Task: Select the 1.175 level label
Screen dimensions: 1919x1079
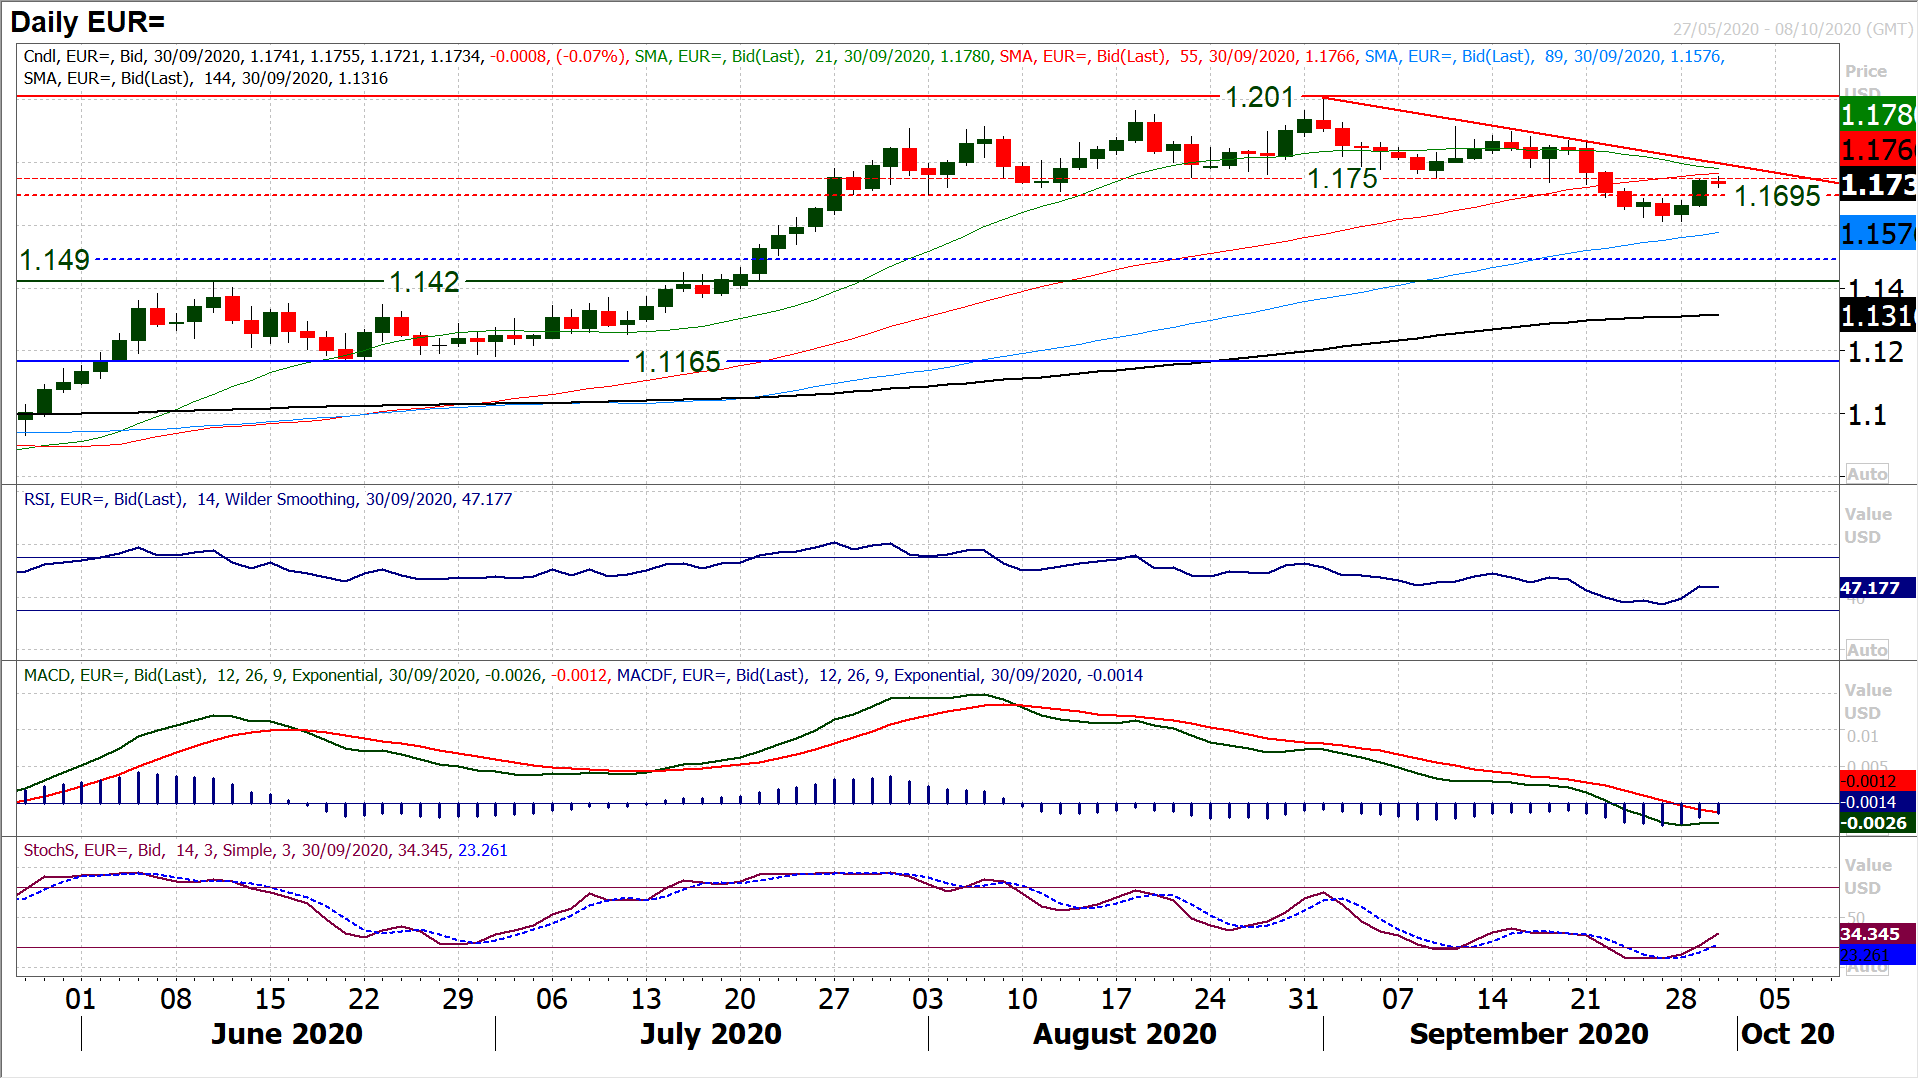Action: click(1342, 179)
